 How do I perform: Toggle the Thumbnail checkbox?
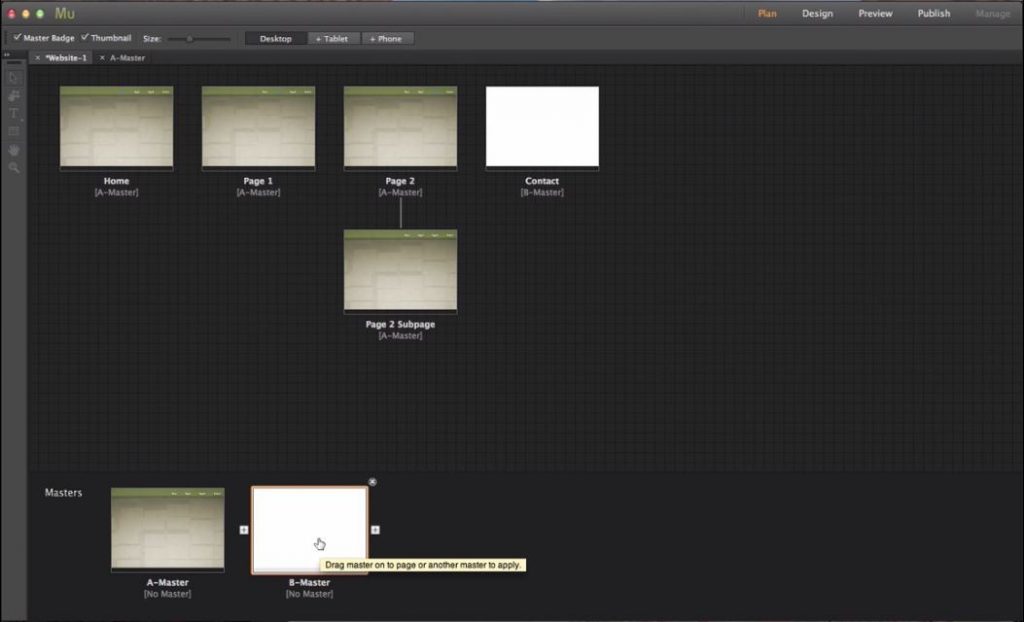[x=85, y=37]
